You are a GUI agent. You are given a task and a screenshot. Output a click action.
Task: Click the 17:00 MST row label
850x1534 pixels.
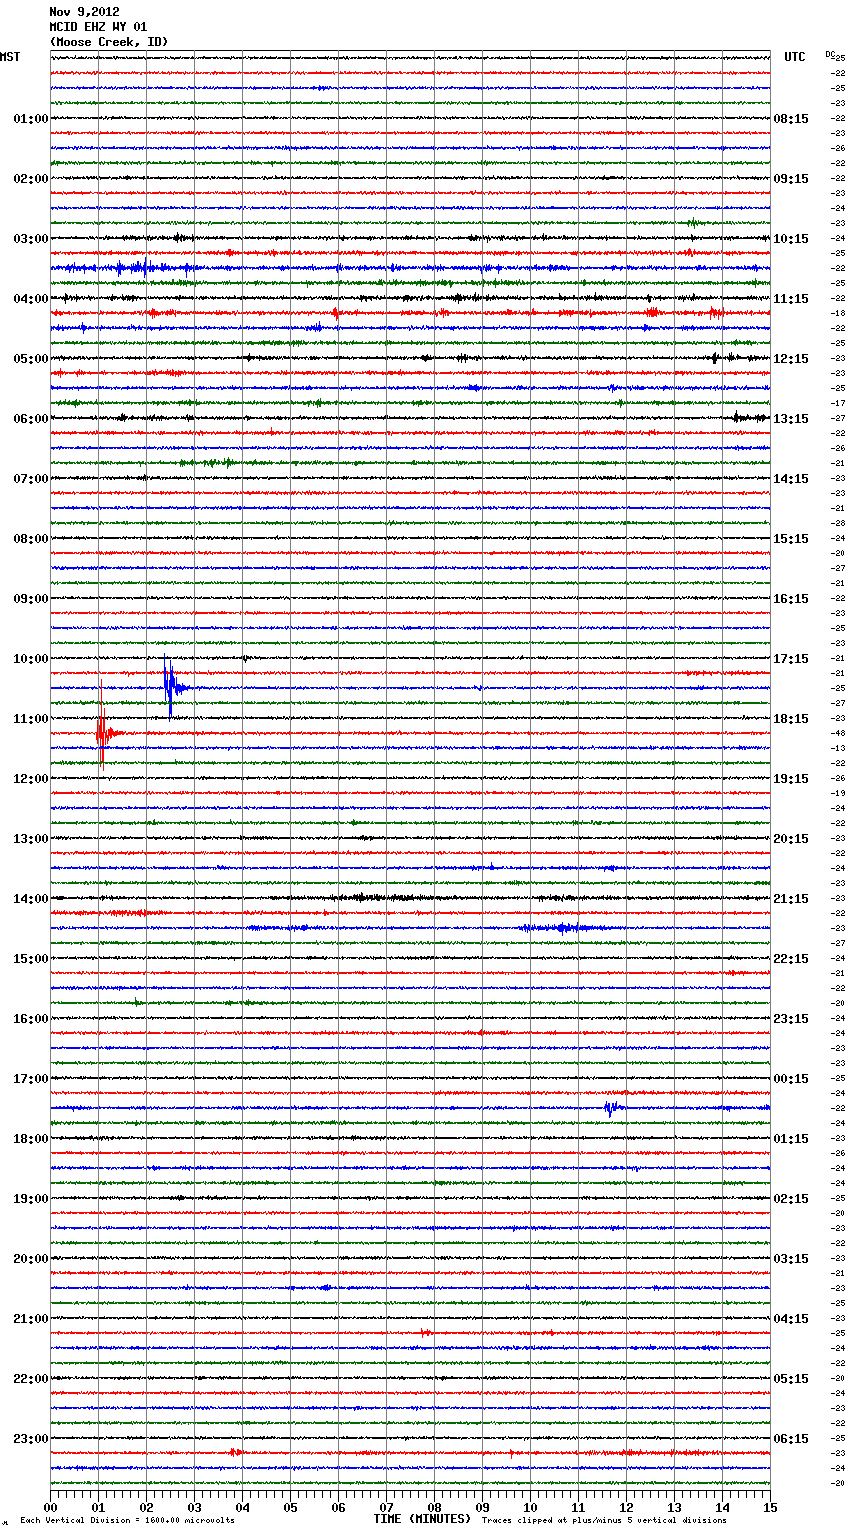(x=31, y=1079)
